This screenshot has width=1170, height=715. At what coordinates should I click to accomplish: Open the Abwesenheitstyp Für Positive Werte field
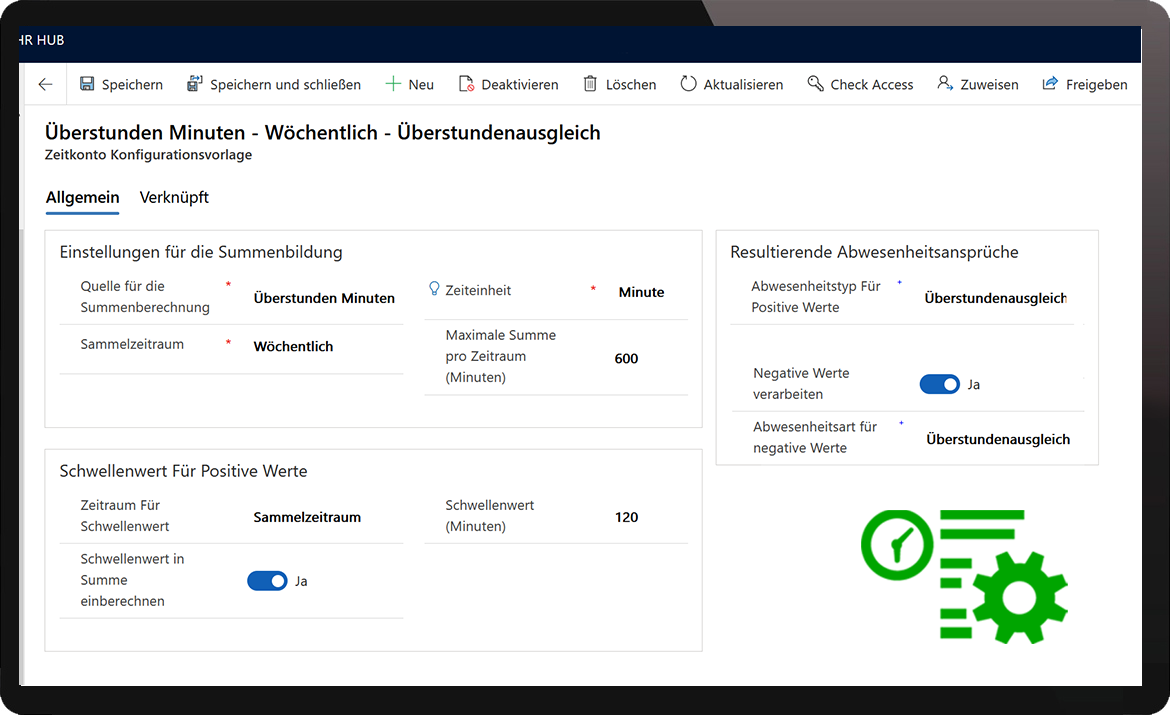[995, 297]
